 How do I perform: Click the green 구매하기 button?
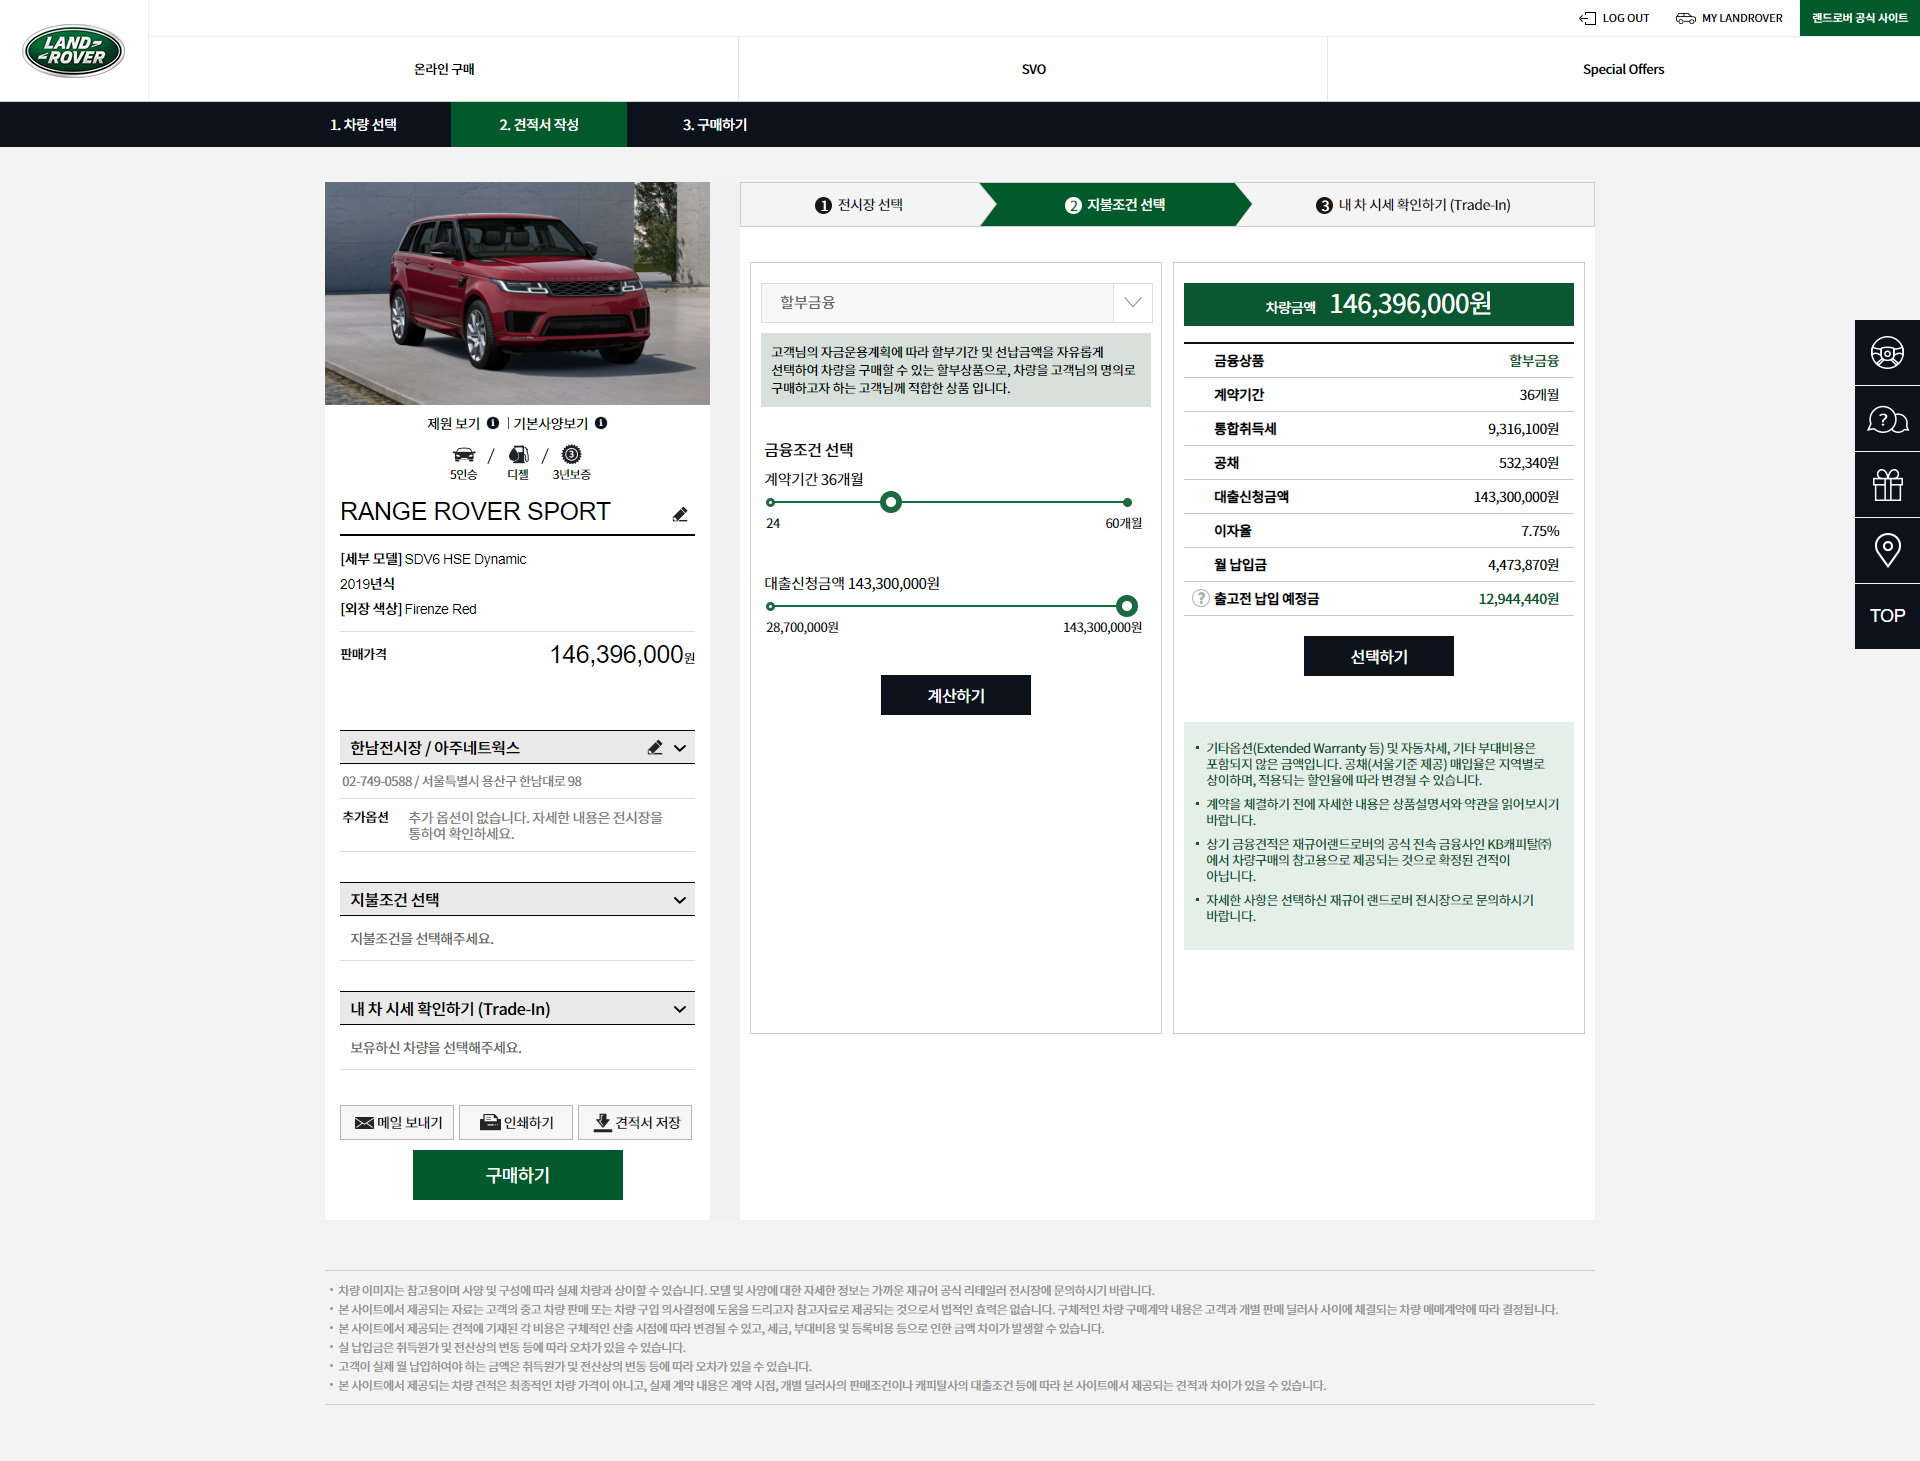518,1175
